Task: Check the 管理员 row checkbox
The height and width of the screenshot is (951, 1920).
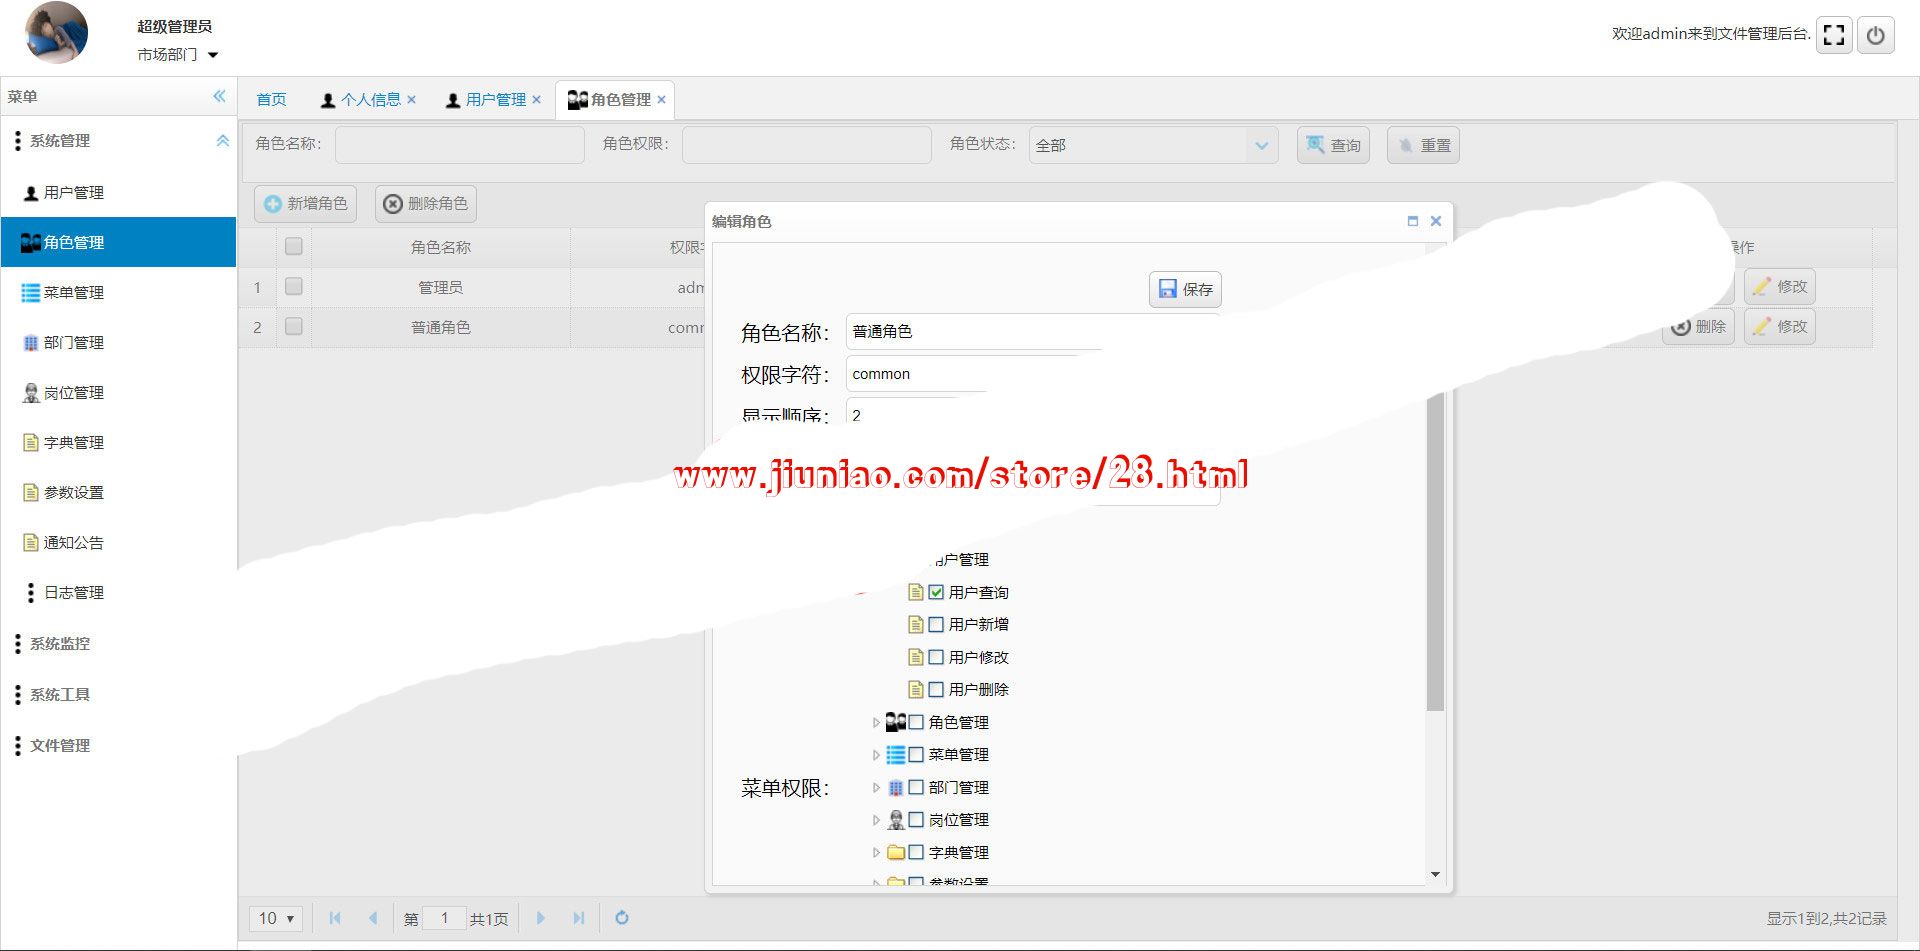Action: pos(293,286)
